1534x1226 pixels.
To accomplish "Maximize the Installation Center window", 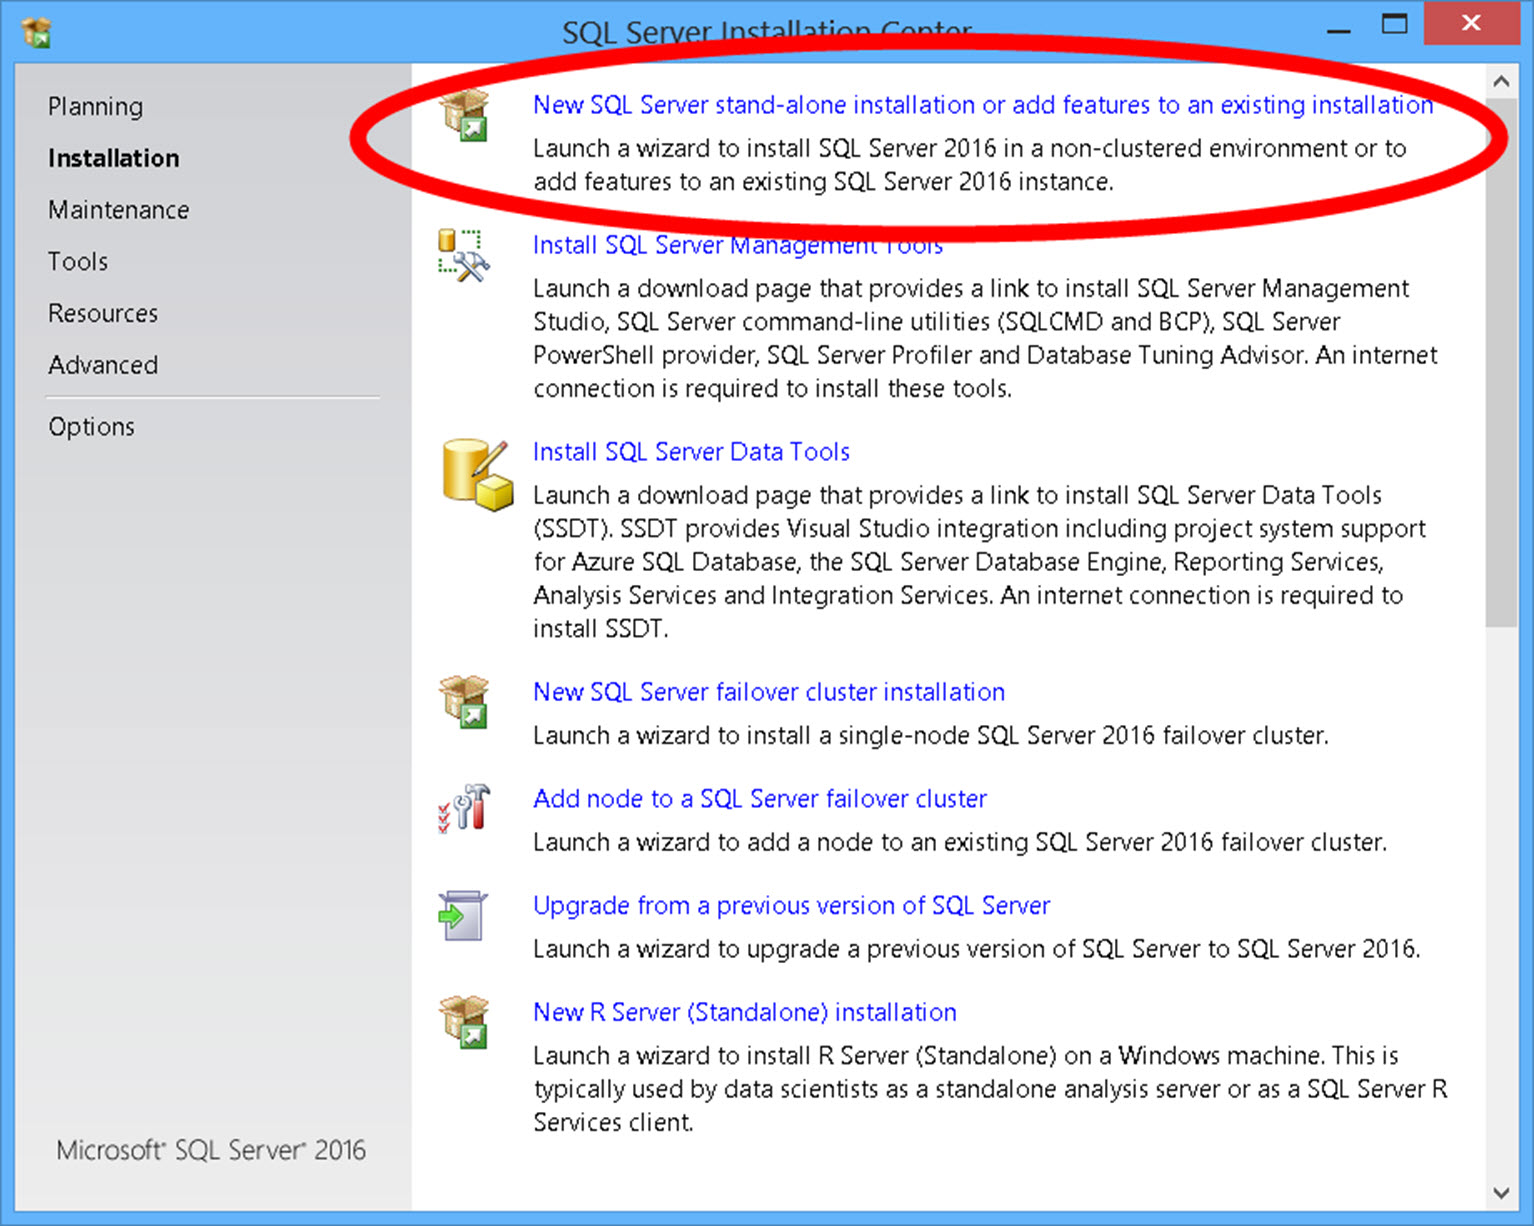I will (1395, 25).
